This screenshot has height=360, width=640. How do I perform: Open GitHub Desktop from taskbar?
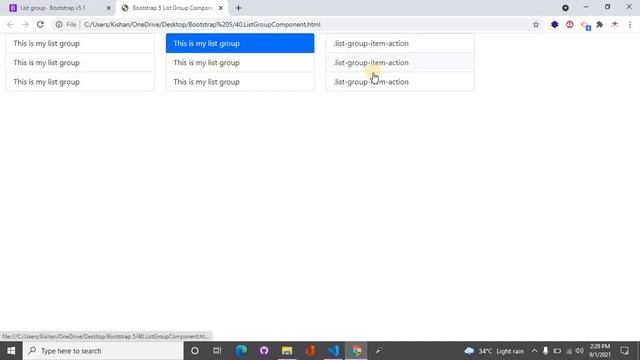click(264, 351)
